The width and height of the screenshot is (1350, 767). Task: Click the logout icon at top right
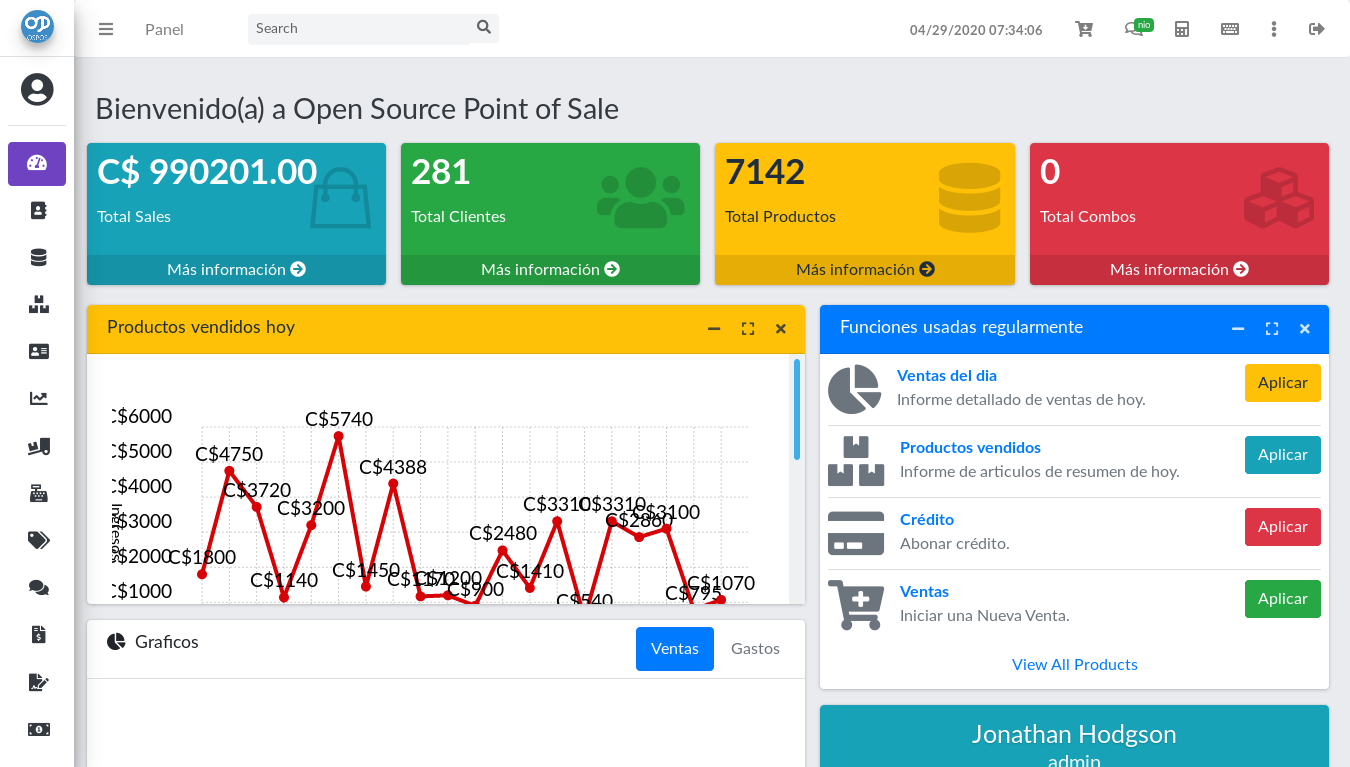[1317, 29]
